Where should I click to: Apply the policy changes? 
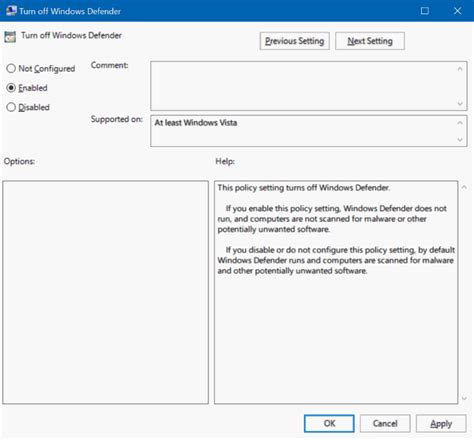point(441,424)
